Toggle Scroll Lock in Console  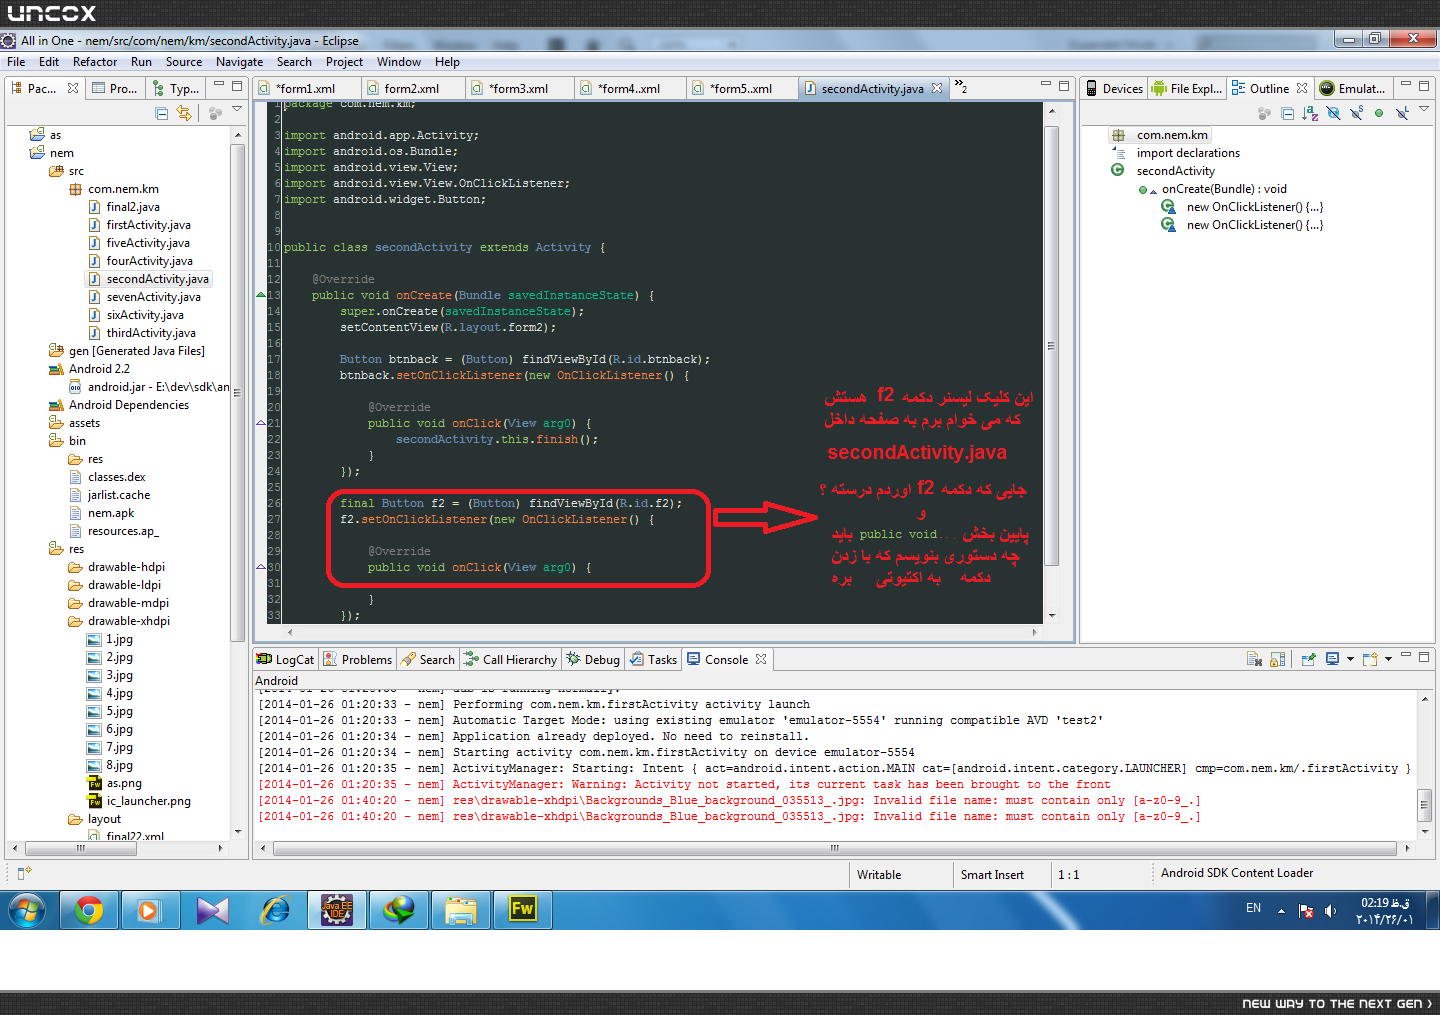pyautogui.click(x=1277, y=659)
